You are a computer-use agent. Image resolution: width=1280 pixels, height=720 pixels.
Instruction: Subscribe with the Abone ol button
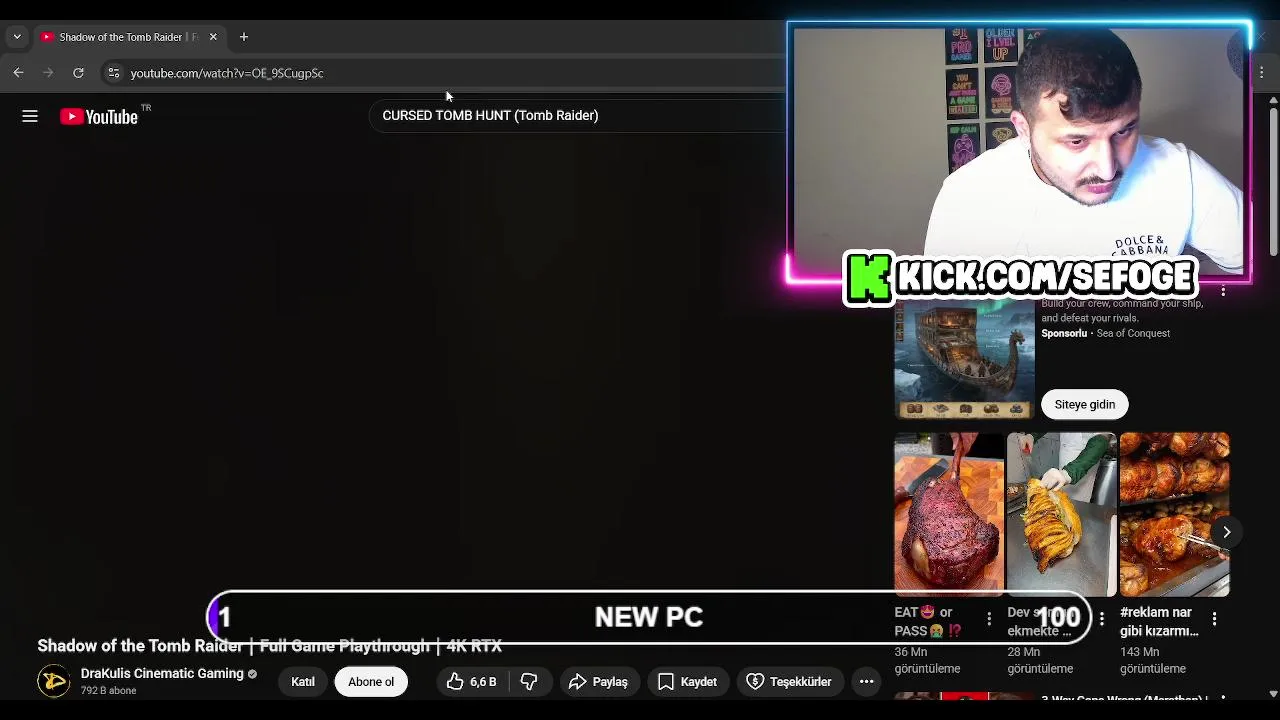371,682
